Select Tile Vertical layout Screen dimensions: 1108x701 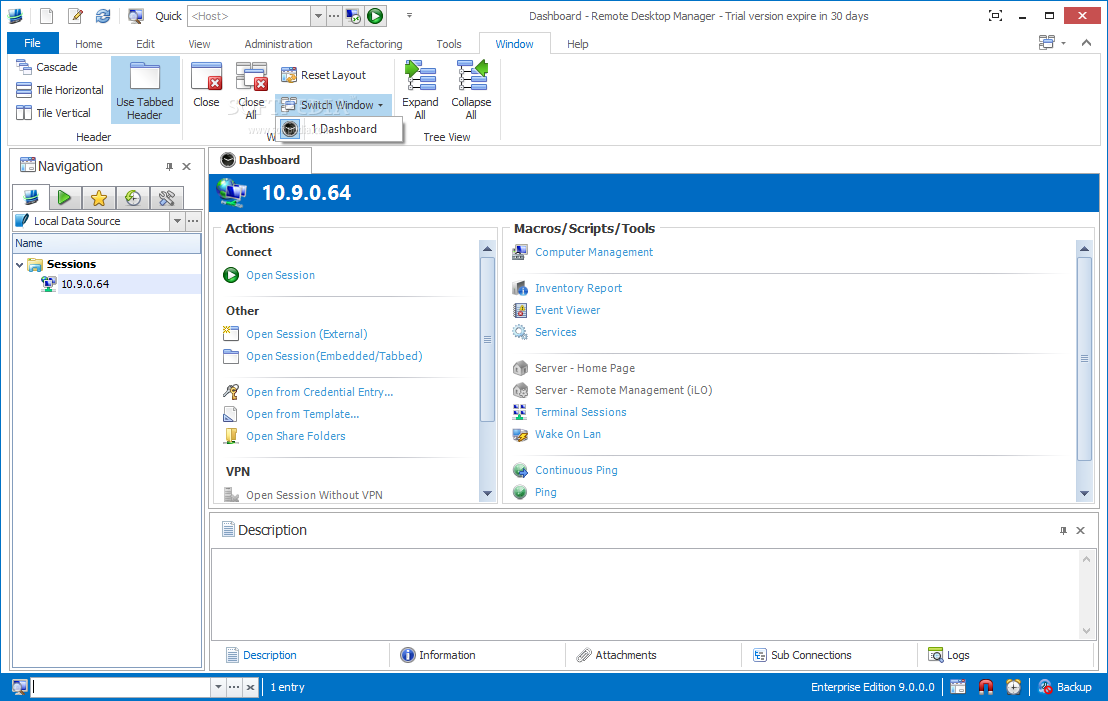54,113
